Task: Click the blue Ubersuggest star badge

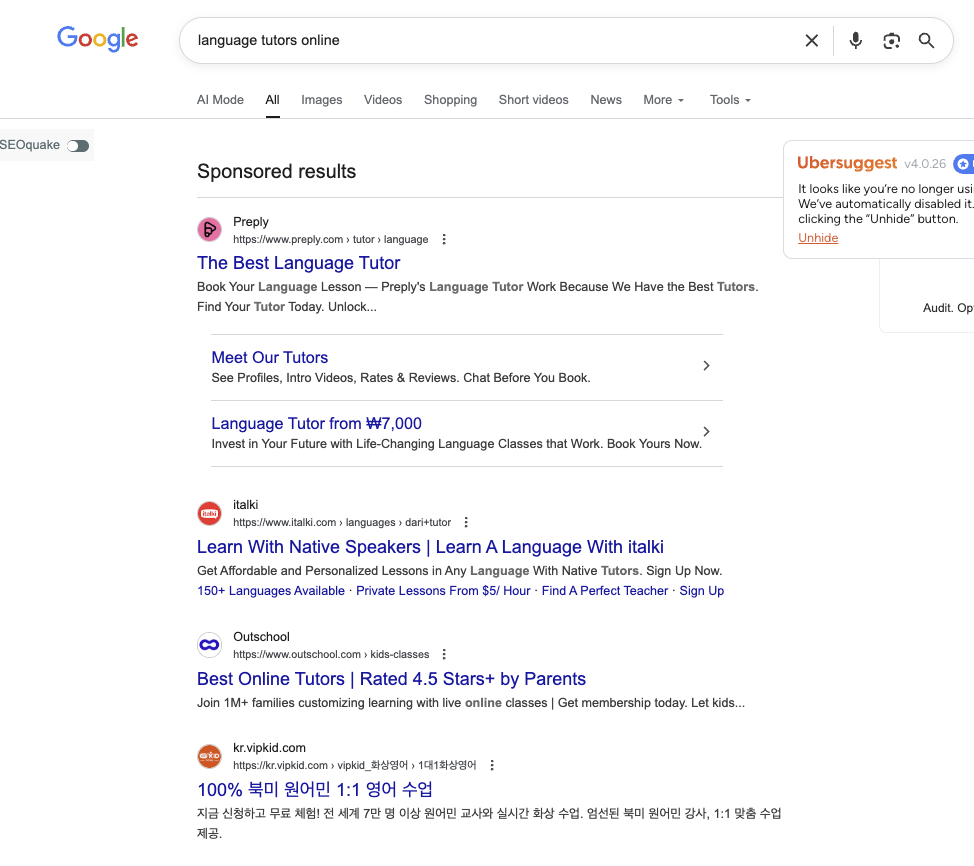Action: coord(963,164)
